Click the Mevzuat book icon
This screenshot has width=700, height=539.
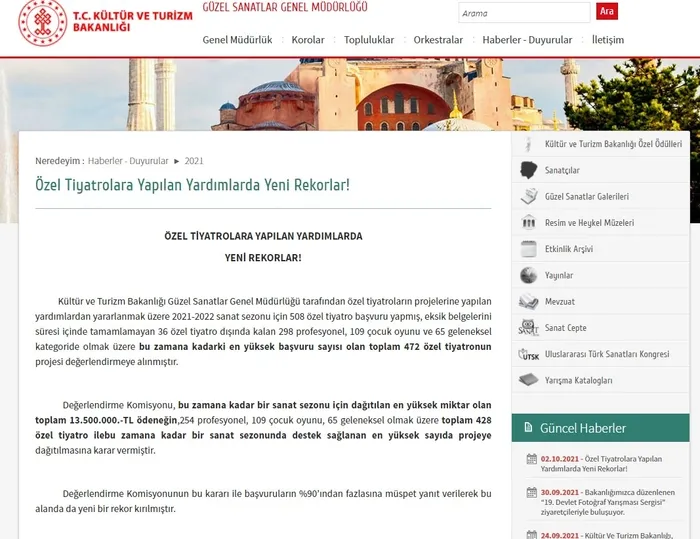(x=529, y=301)
